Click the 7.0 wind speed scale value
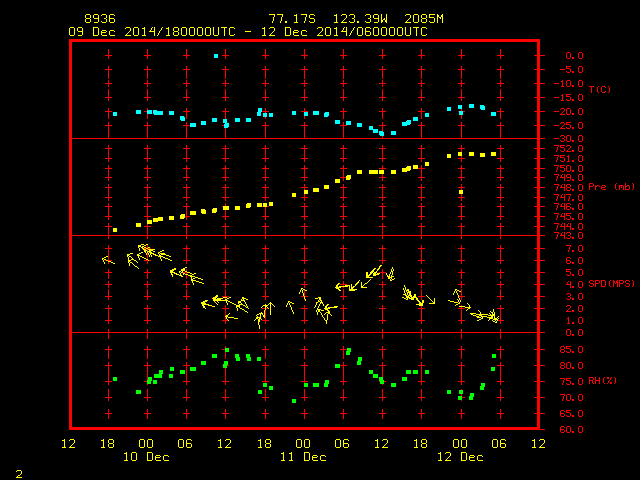The width and height of the screenshot is (640, 480). 574,249
